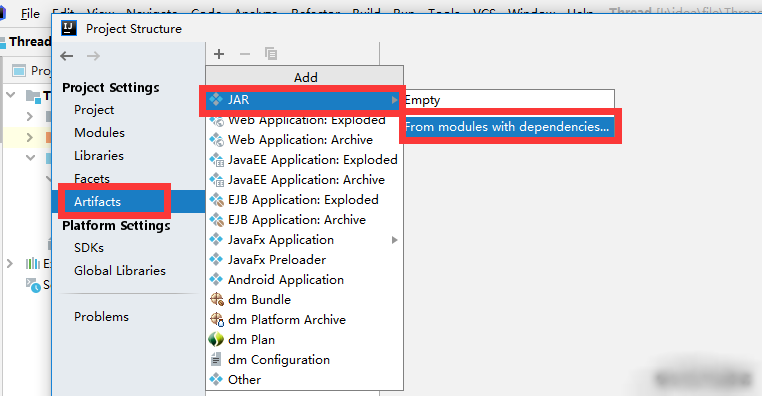The width and height of the screenshot is (762, 396).
Task: Select dm Bundle entry
Action: tap(304, 299)
